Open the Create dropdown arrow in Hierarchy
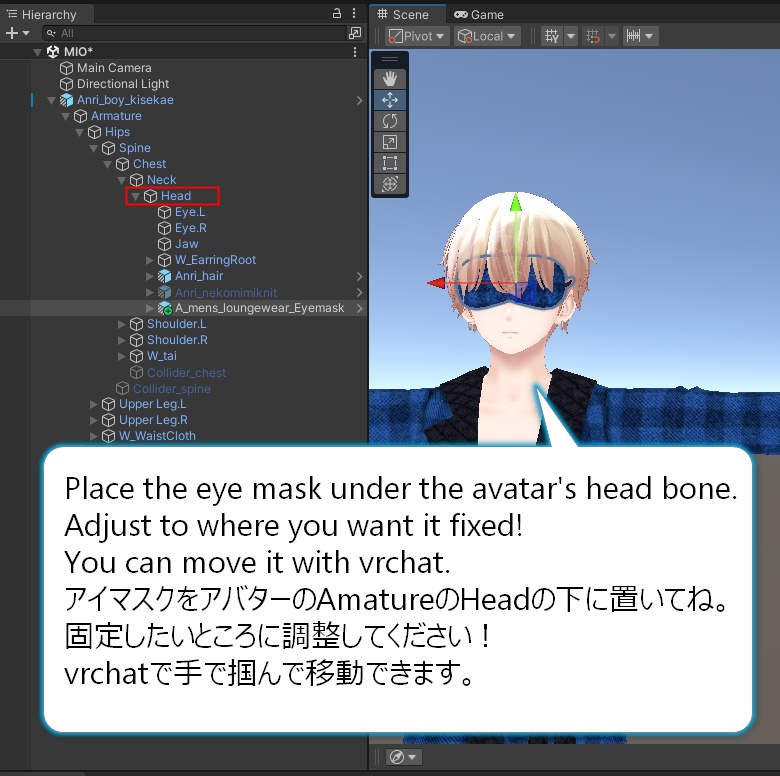Viewport: 780px width, 776px height. point(26,33)
